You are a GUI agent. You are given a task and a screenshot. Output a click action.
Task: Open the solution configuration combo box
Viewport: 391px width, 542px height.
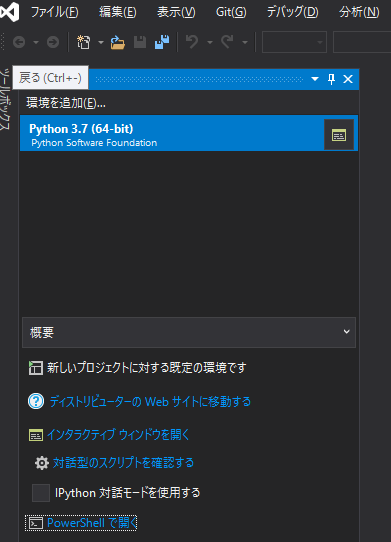[x=294, y=42]
